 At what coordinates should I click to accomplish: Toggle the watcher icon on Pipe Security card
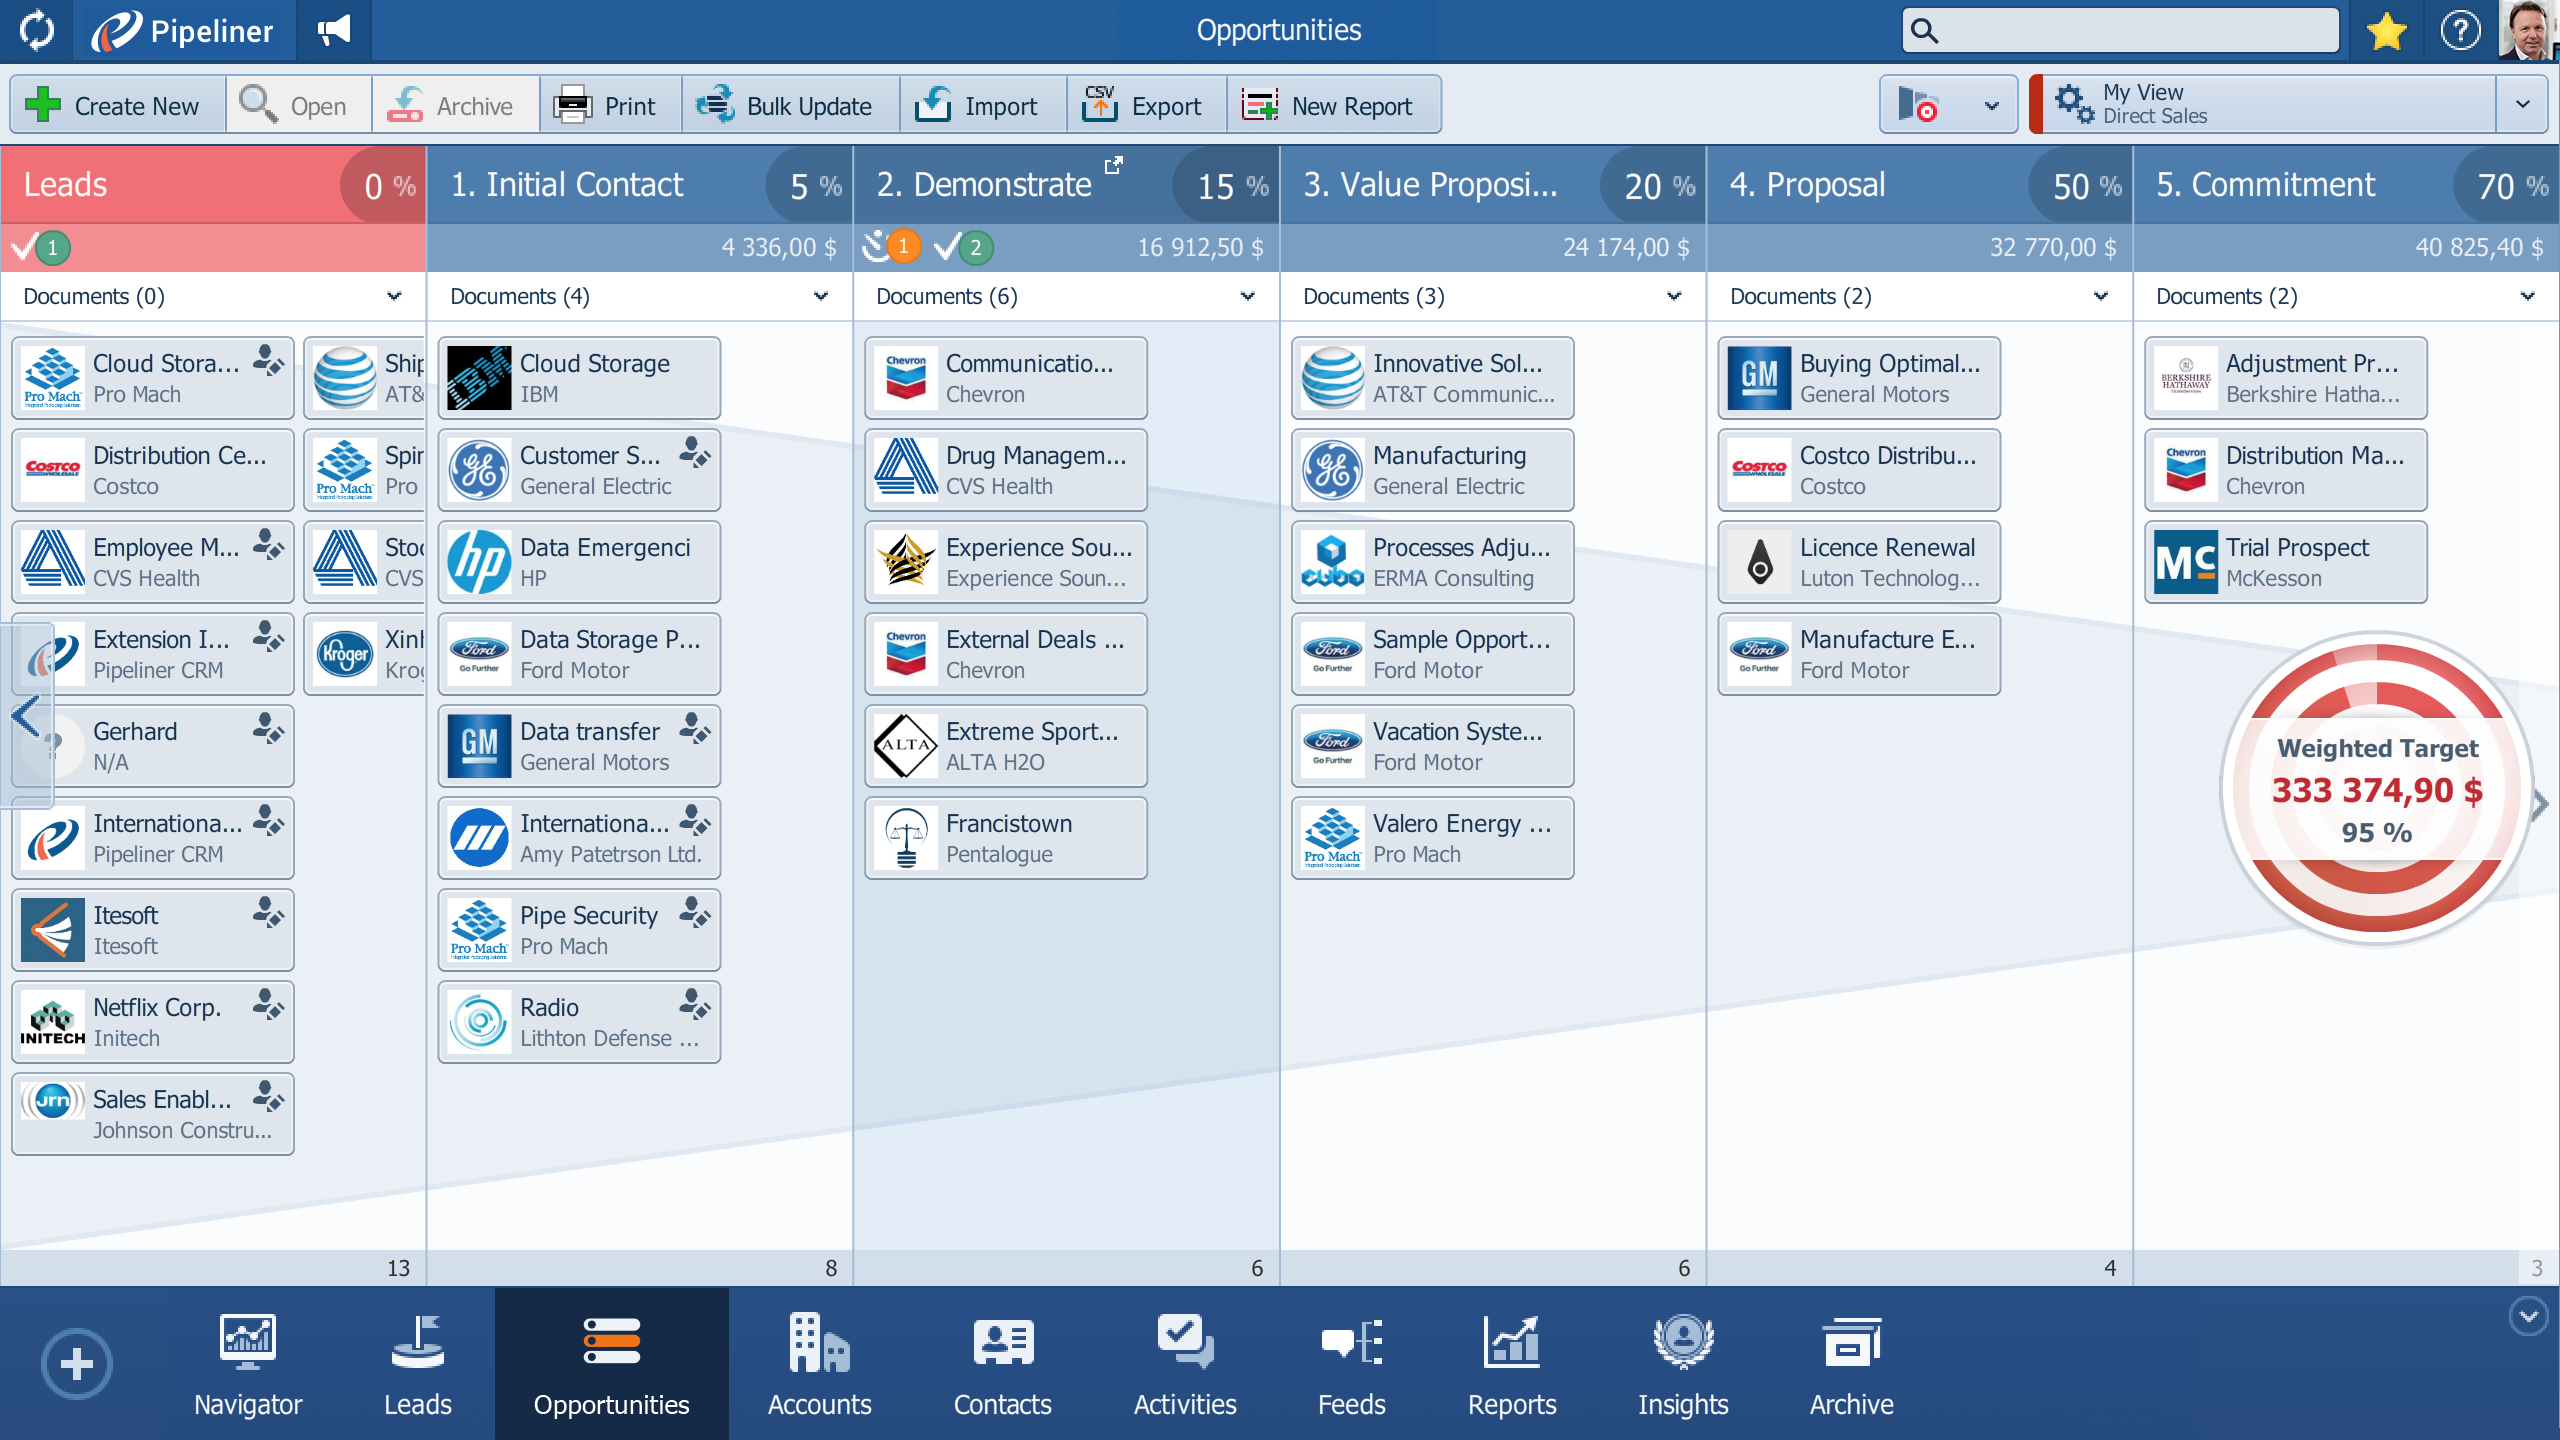694,917
